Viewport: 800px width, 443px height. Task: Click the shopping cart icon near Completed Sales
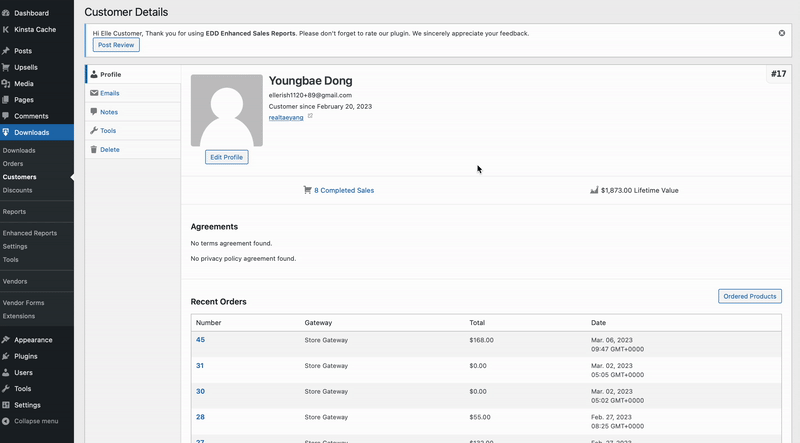307,190
